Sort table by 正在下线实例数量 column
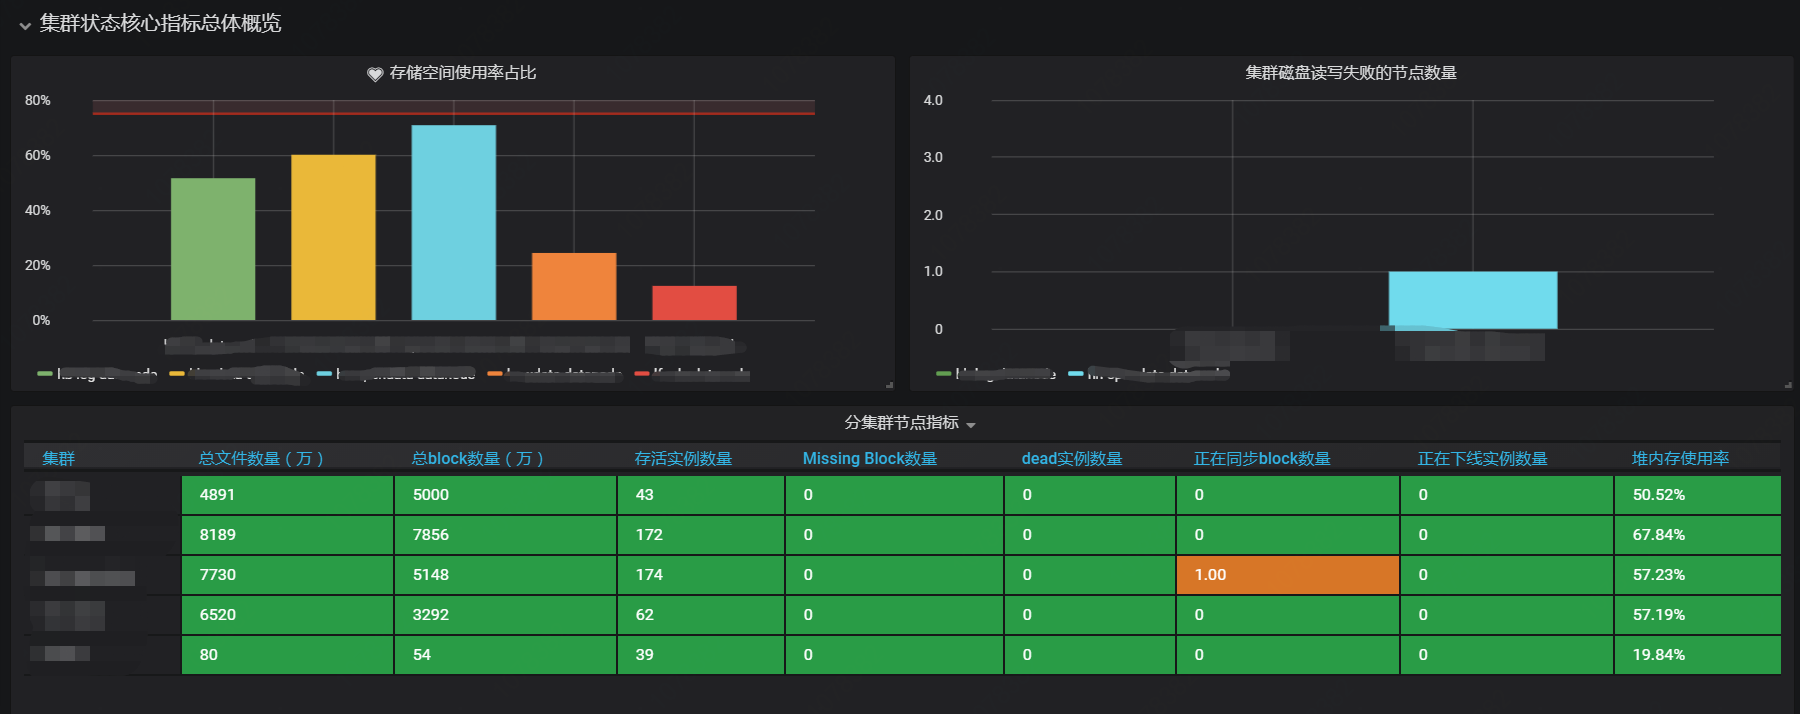 click(x=1482, y=458)
